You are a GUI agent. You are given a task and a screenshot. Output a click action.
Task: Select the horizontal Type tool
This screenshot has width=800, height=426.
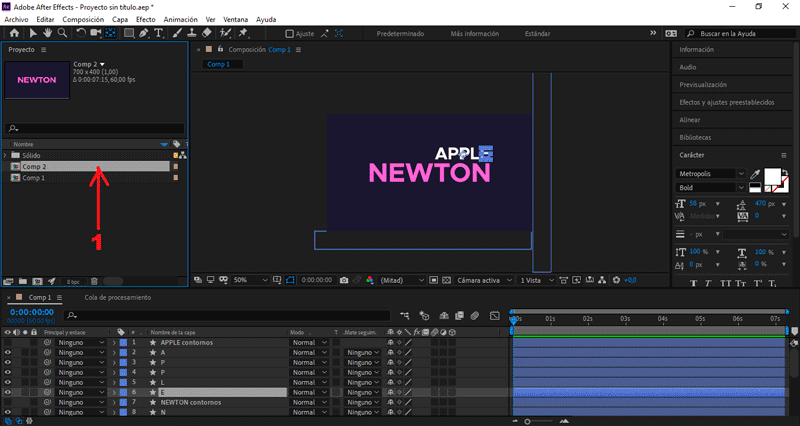coord(159,33)
